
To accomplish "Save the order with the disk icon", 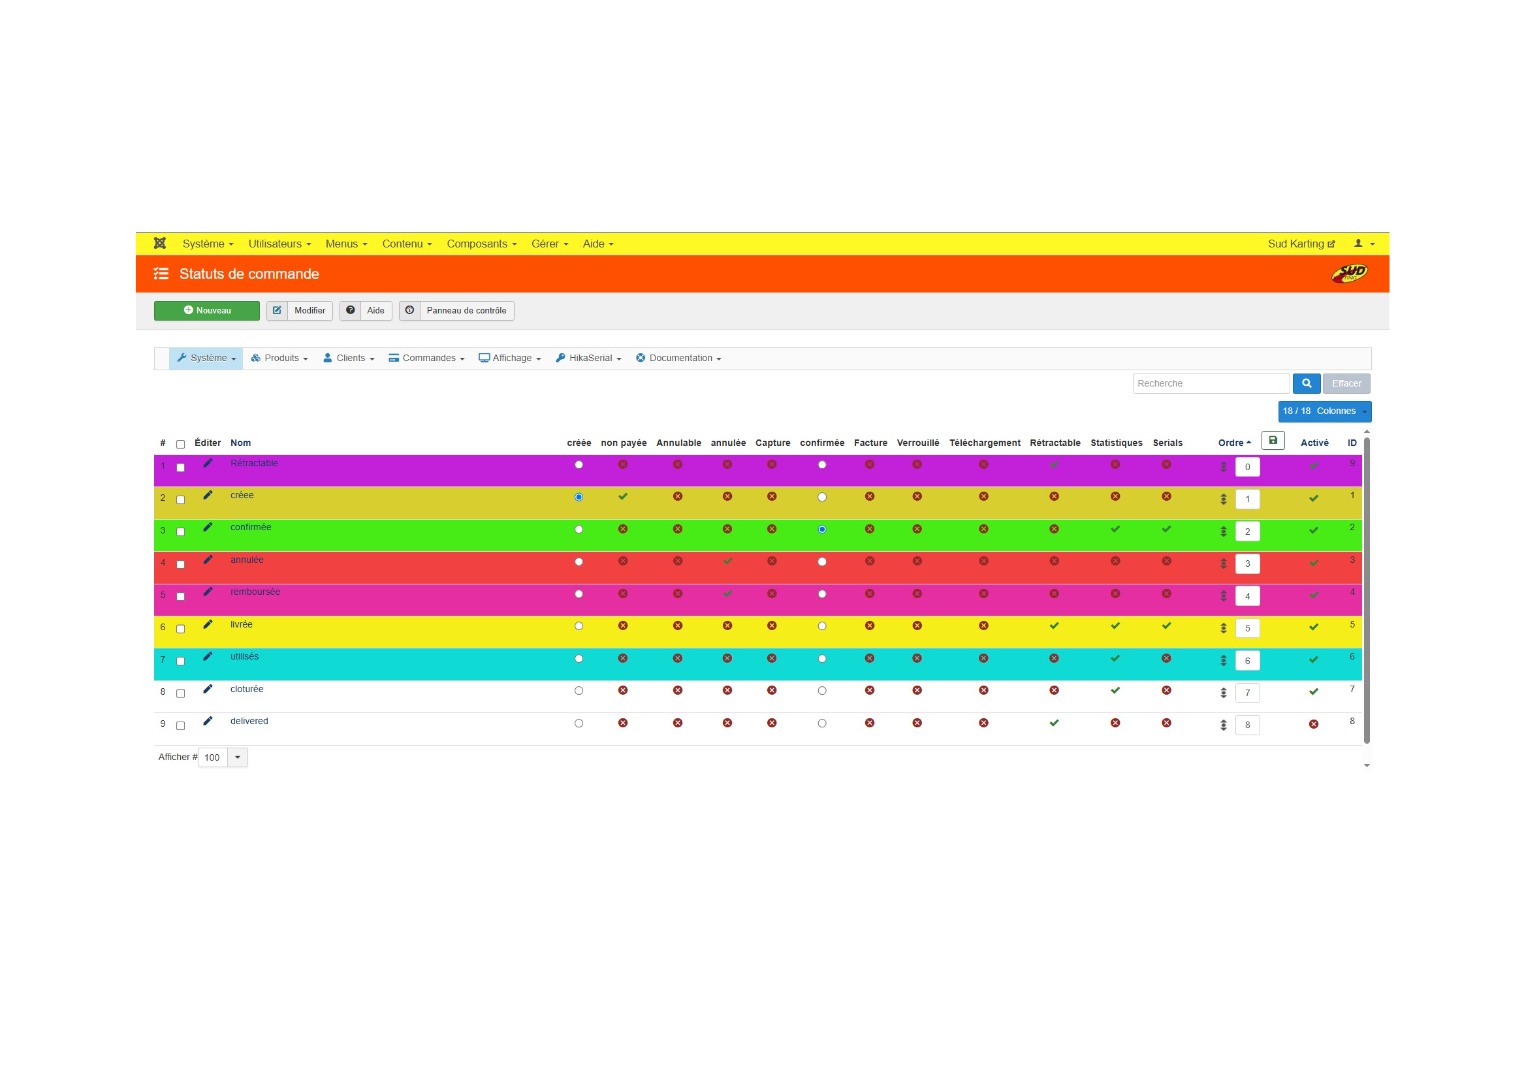I will coord(1273,440).
